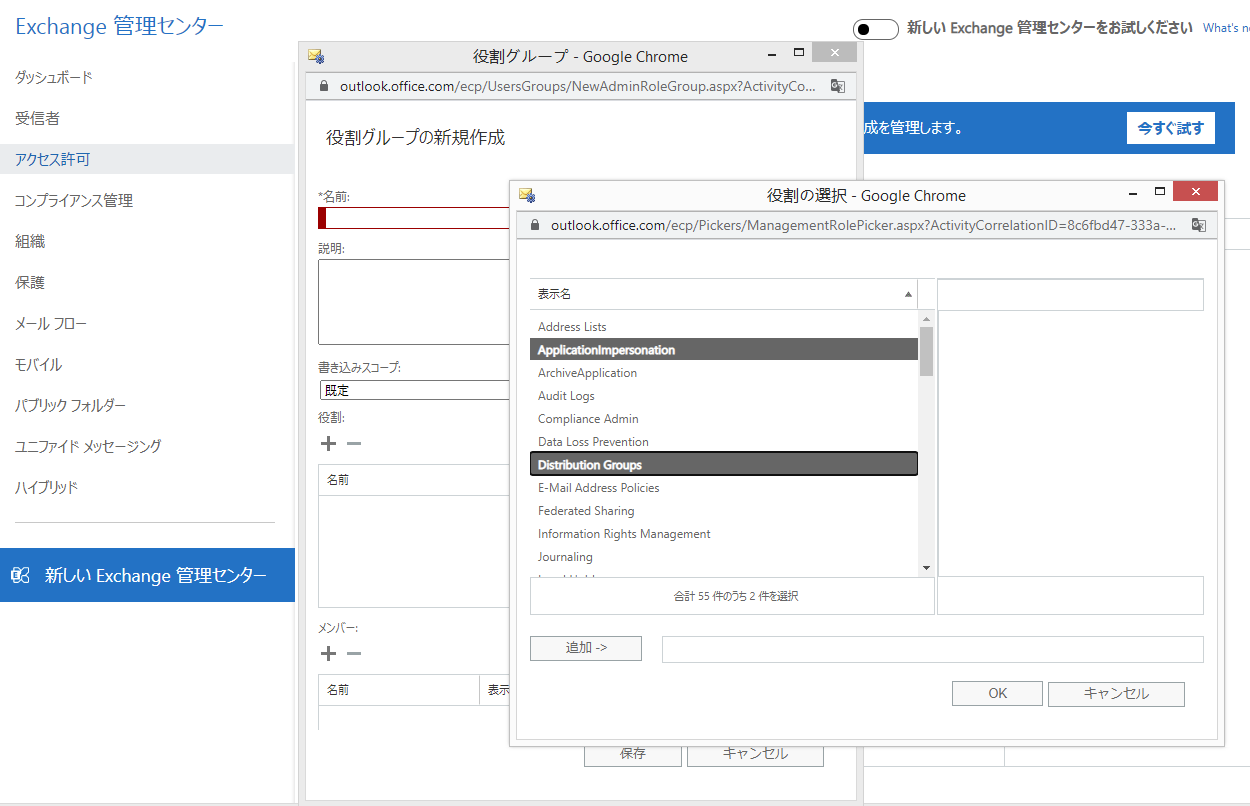Open the 書き込みスコープ dropdown showing 既定
1250x806 pixels.
pyautogui.click(x=414, y=390)
